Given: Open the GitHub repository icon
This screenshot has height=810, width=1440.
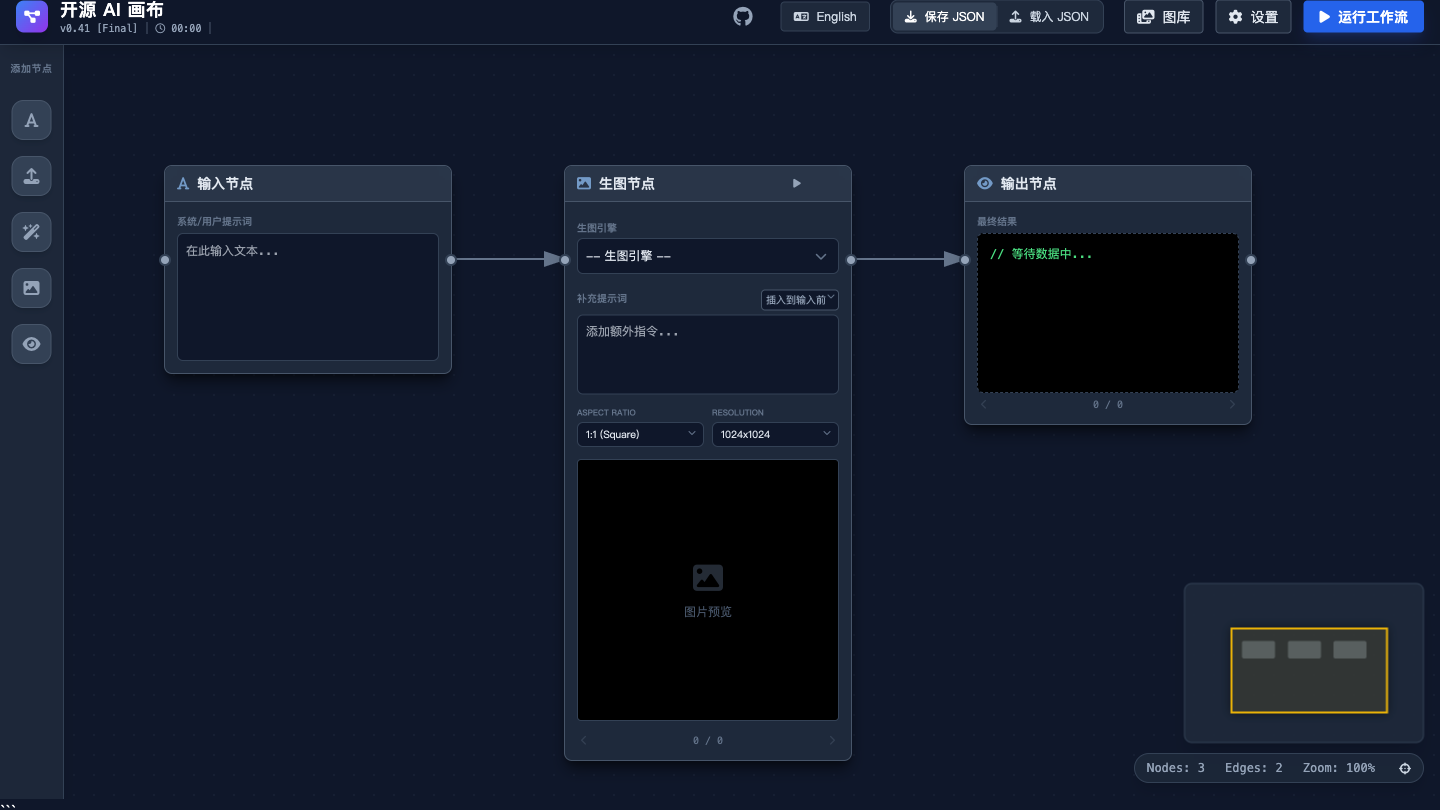Looking at the screenshot, I should tap(743, 16).
